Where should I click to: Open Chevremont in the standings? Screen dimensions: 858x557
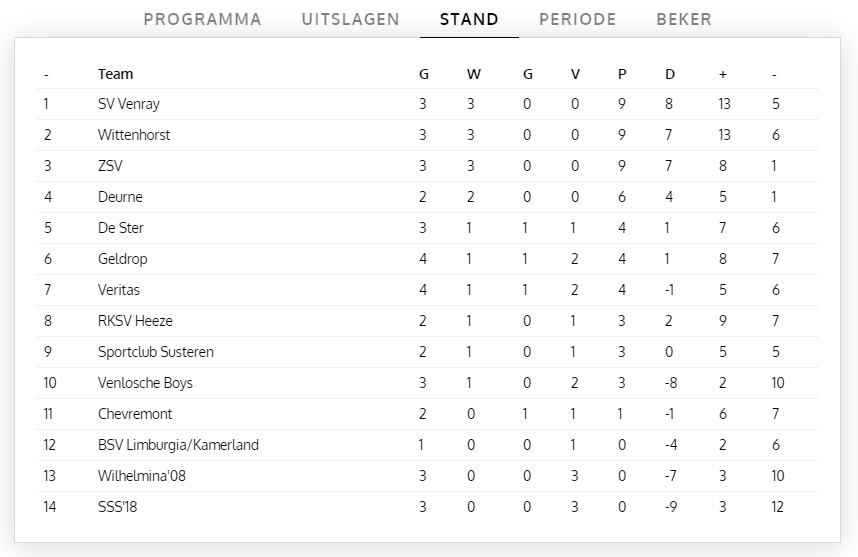click(134, 414)
